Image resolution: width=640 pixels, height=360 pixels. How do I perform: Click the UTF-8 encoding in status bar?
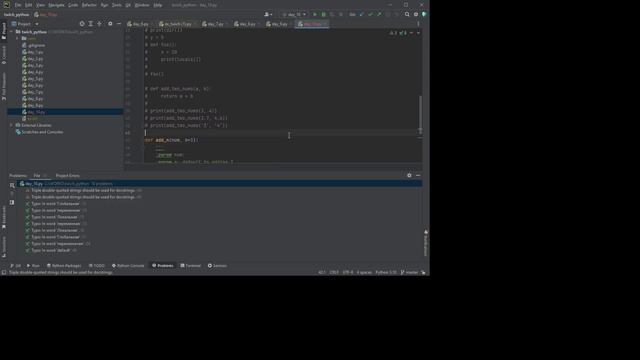[x=348, y=272]
